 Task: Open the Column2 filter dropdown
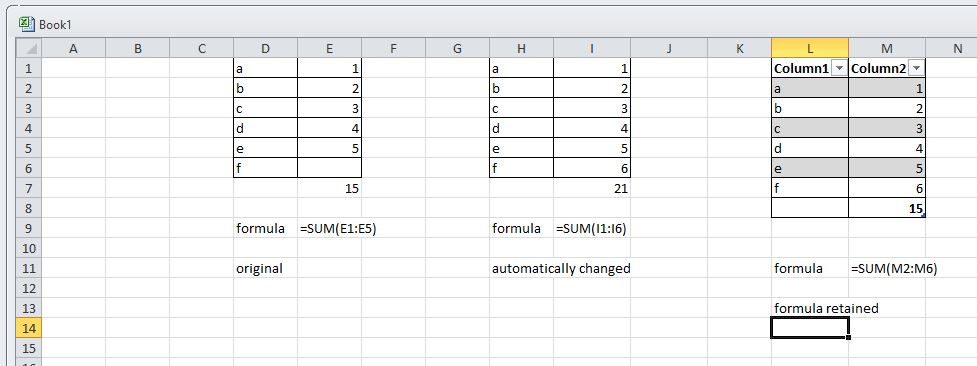coord(917,69)
